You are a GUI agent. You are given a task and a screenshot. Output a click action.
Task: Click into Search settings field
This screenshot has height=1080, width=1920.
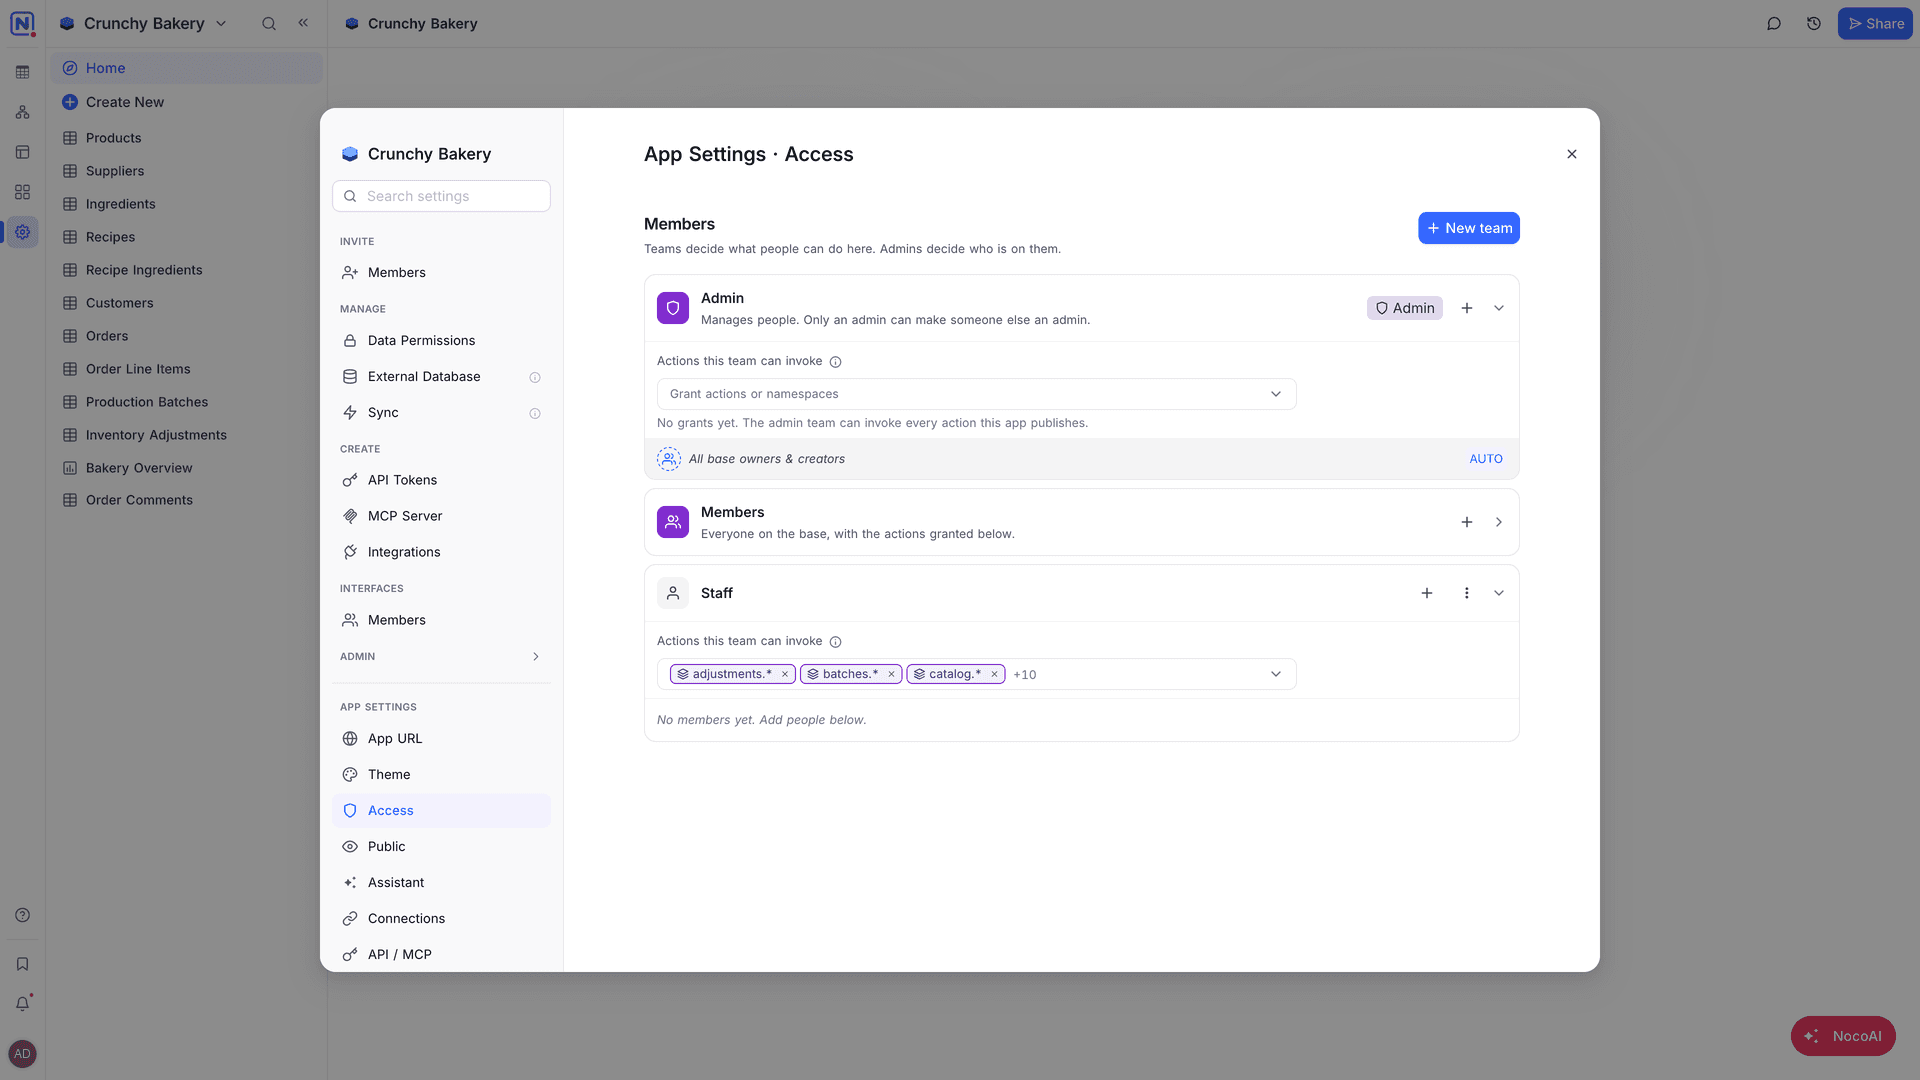click(x=441, y=196)
